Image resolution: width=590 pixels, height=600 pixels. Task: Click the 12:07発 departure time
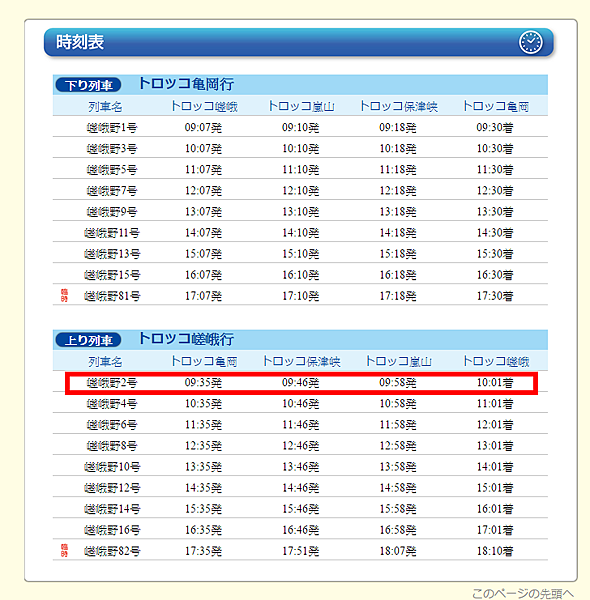pyautogui.click(x=204, y=191)
